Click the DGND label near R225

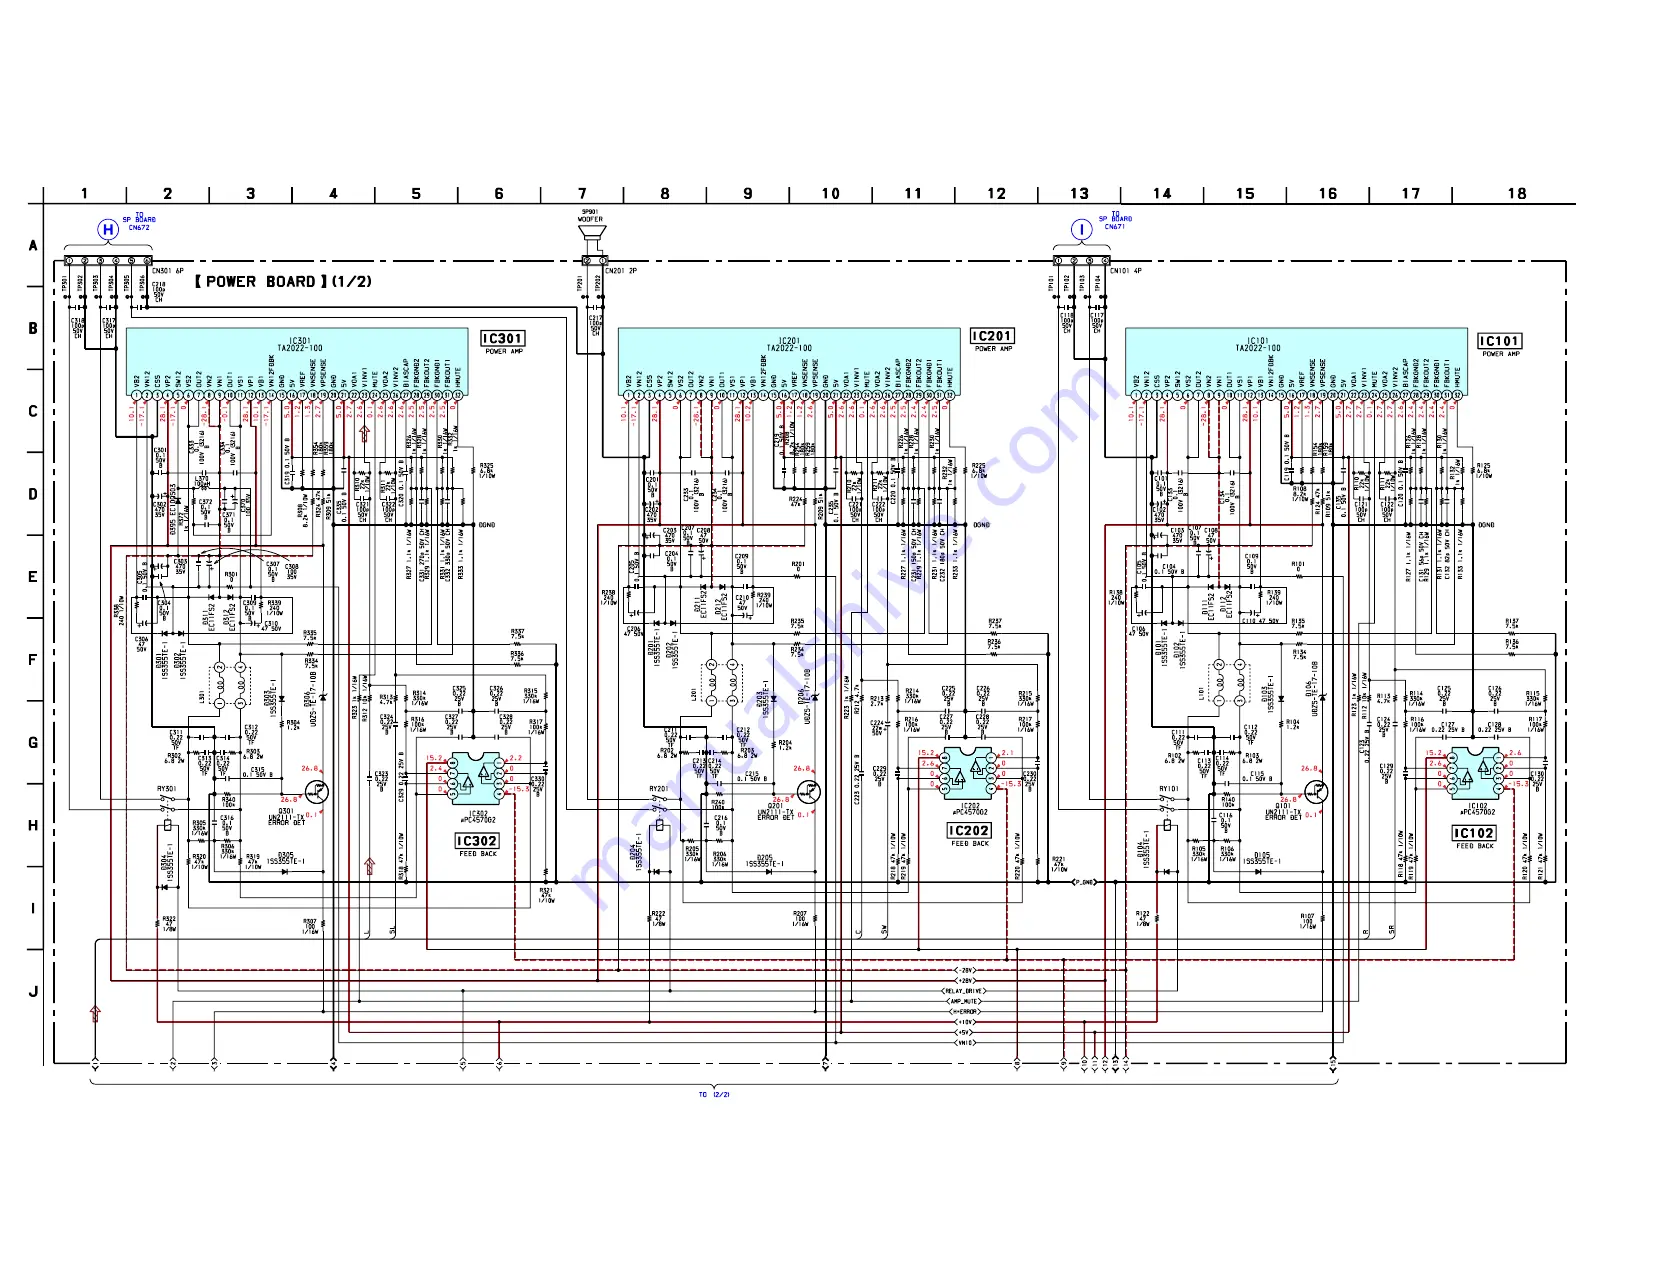click(x=982, y=525)
